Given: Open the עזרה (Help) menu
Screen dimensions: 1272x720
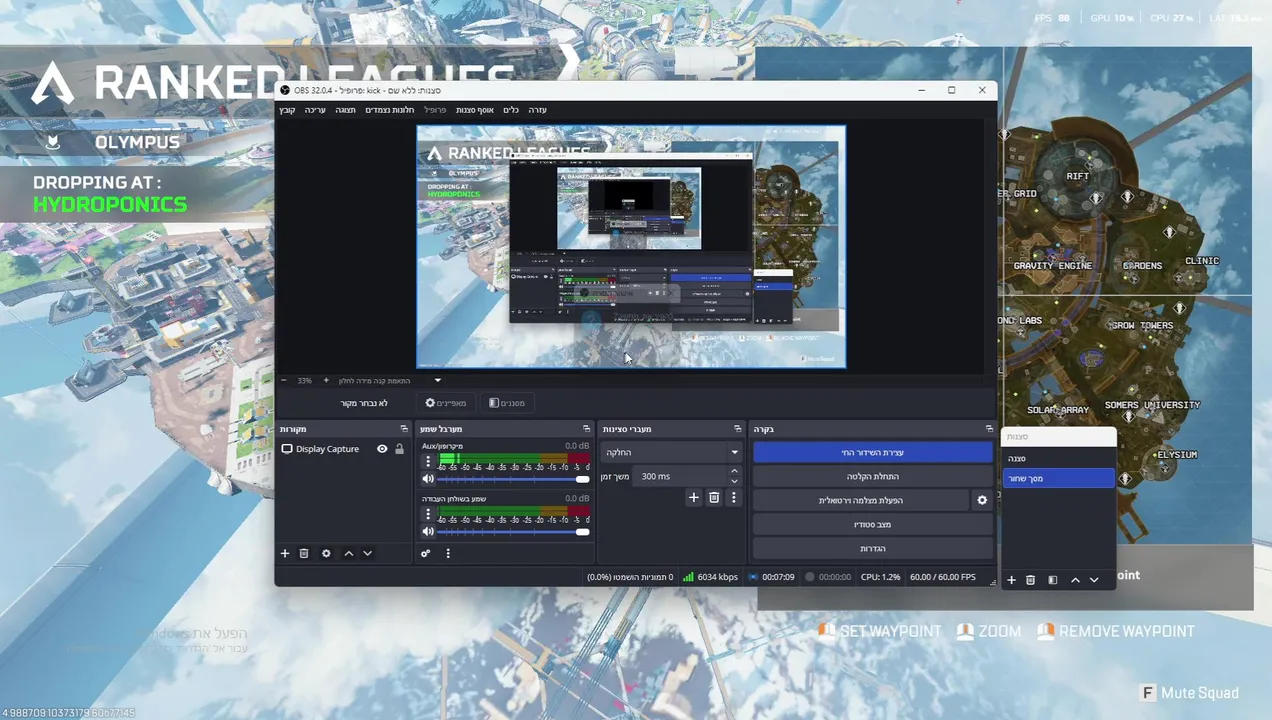Looking at the screenshot, I should tap(537, 109).
